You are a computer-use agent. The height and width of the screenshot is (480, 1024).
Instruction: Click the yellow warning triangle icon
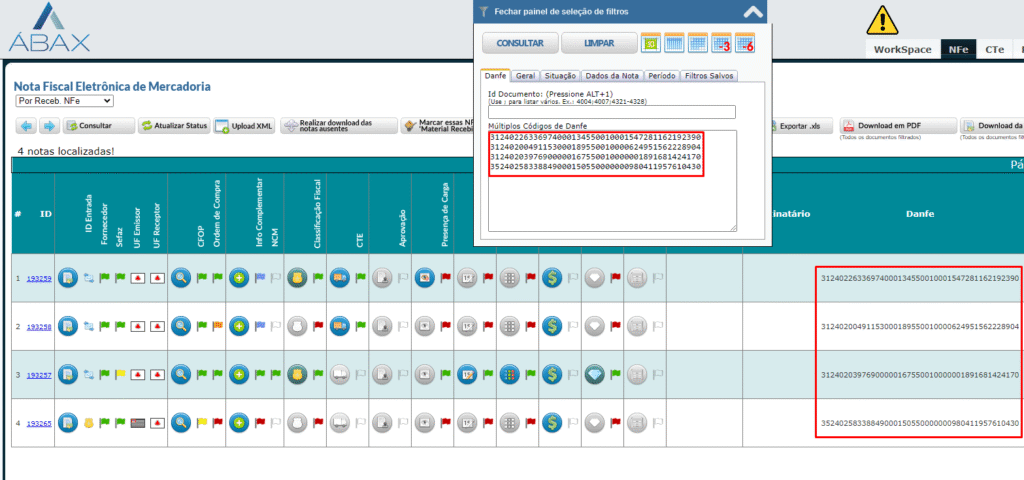[883, 20]
